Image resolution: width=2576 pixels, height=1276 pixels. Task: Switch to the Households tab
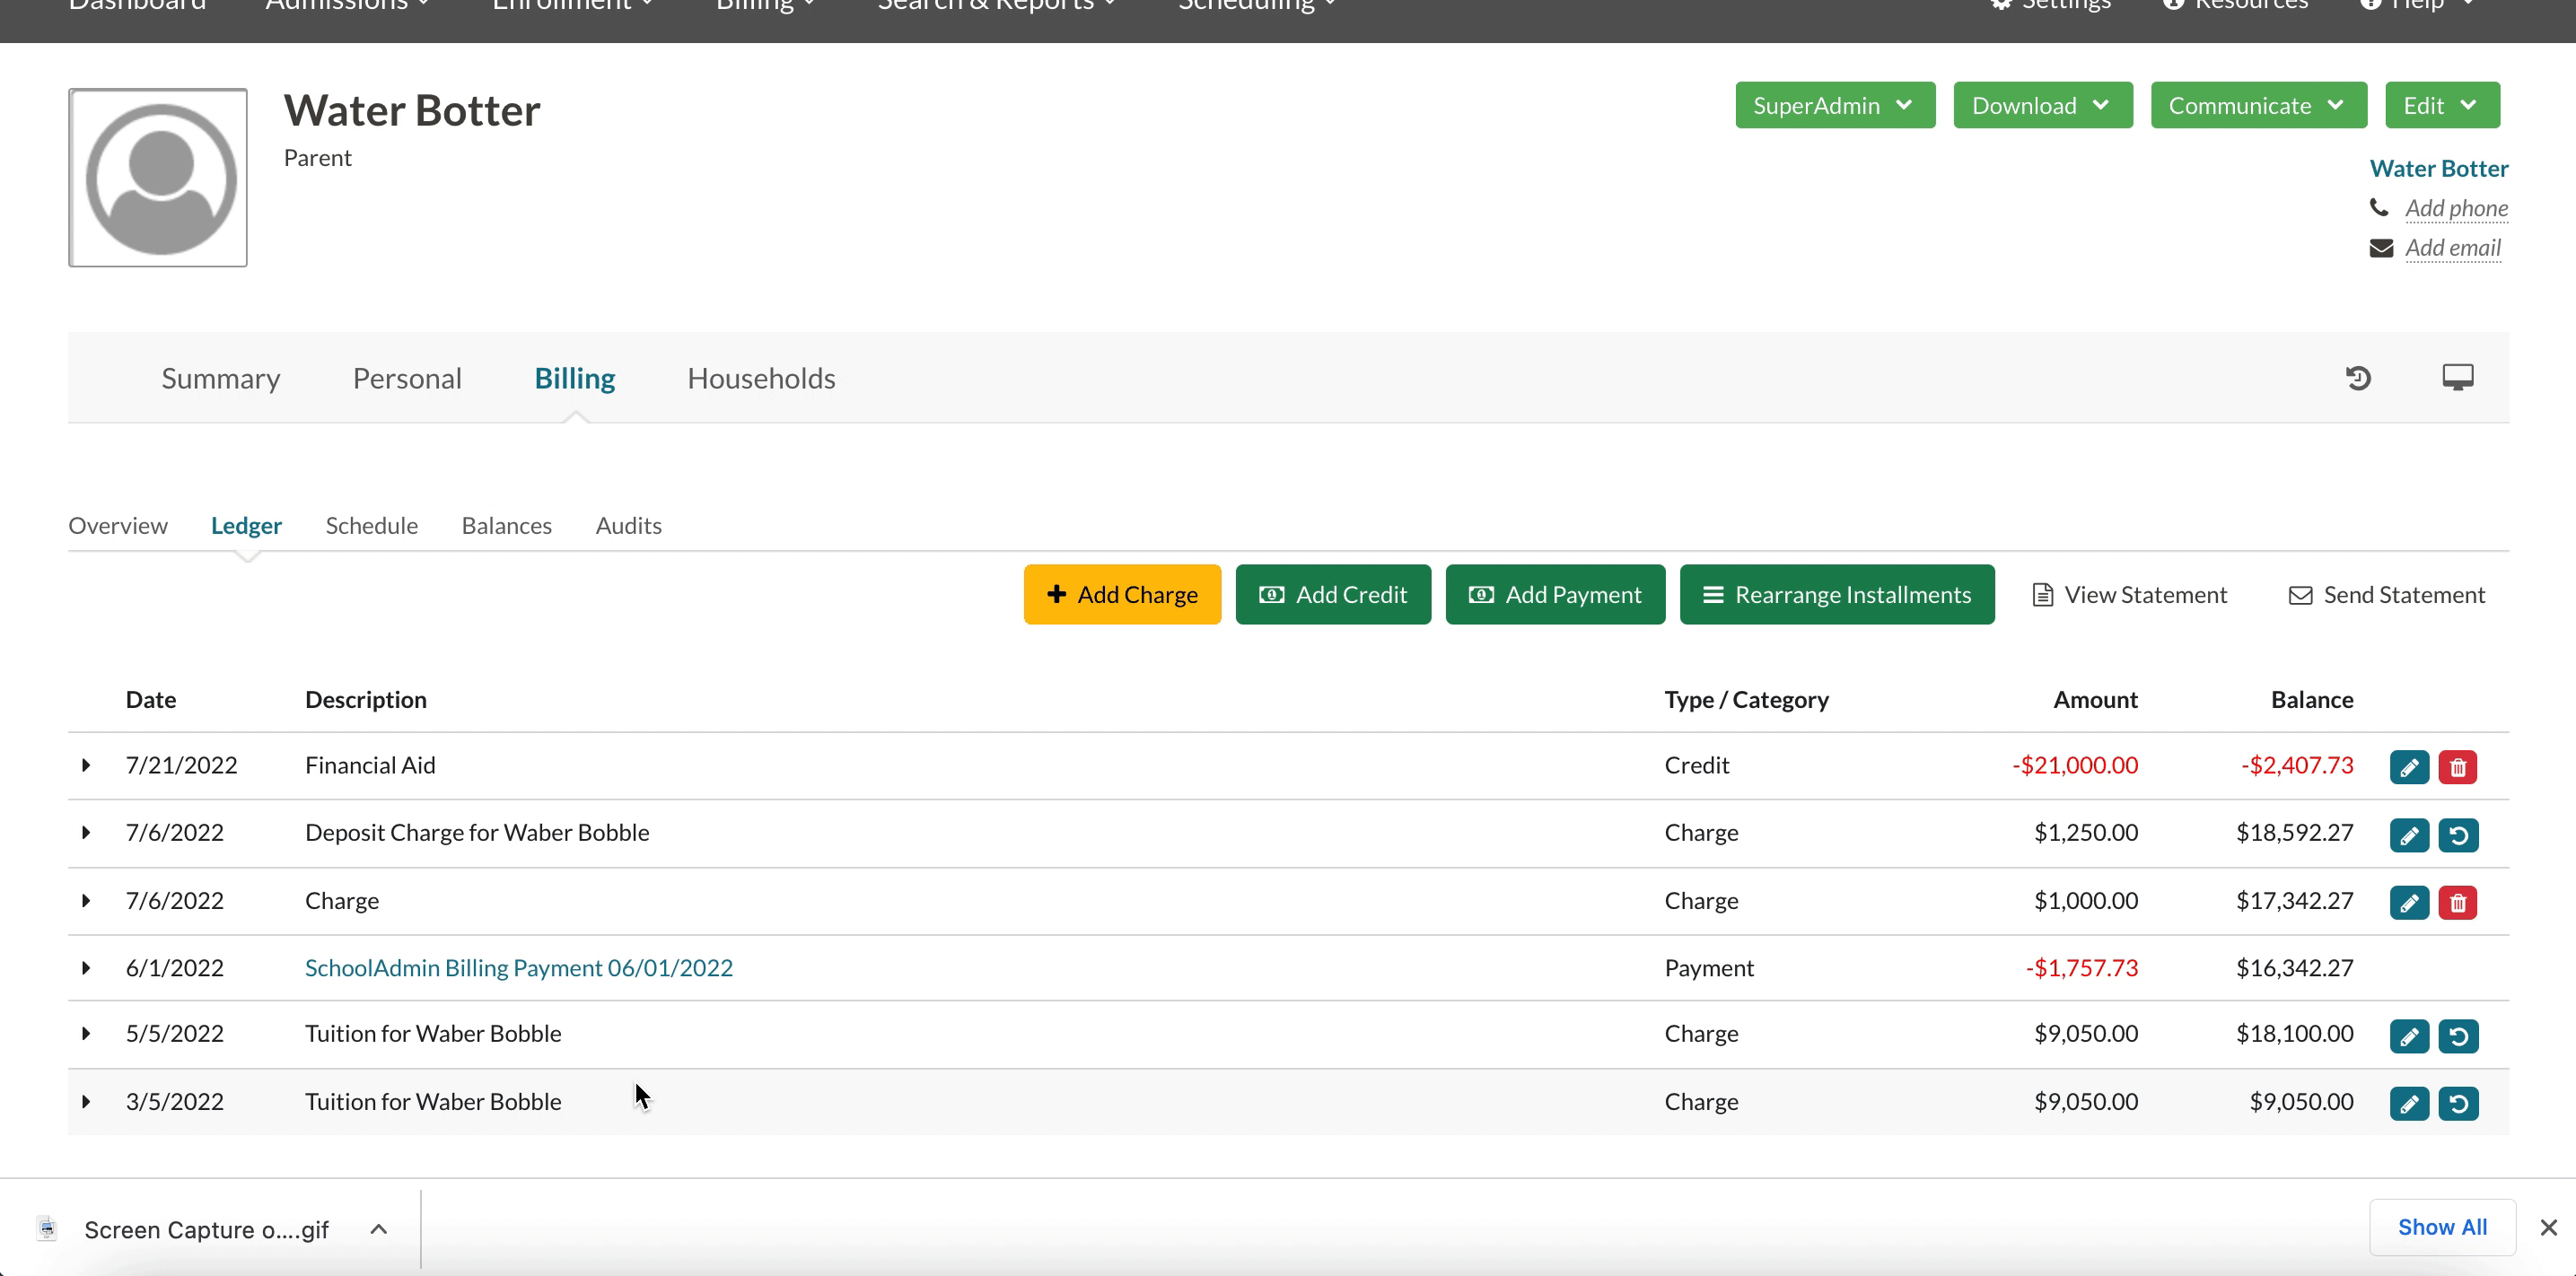coord(760,378)
